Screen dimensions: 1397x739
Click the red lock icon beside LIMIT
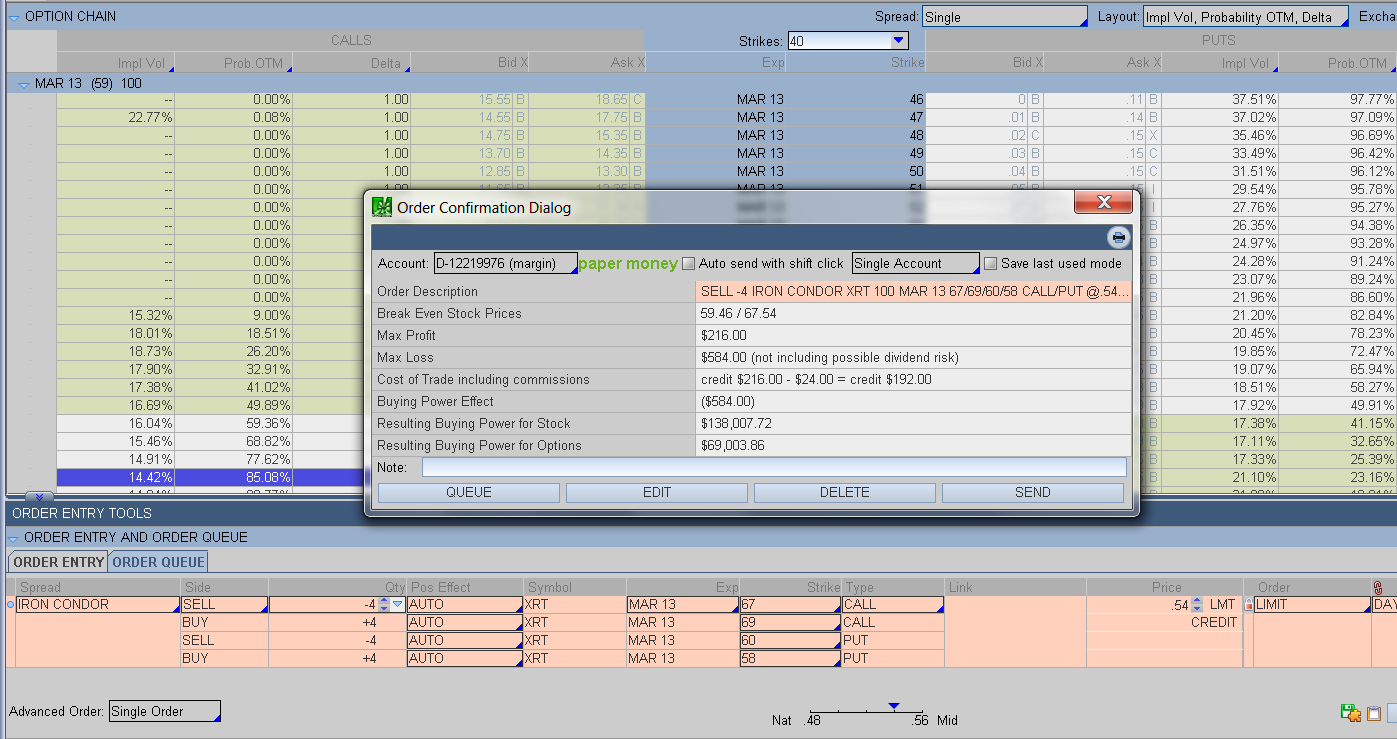pyautogui.click(x=1248, y=605)
